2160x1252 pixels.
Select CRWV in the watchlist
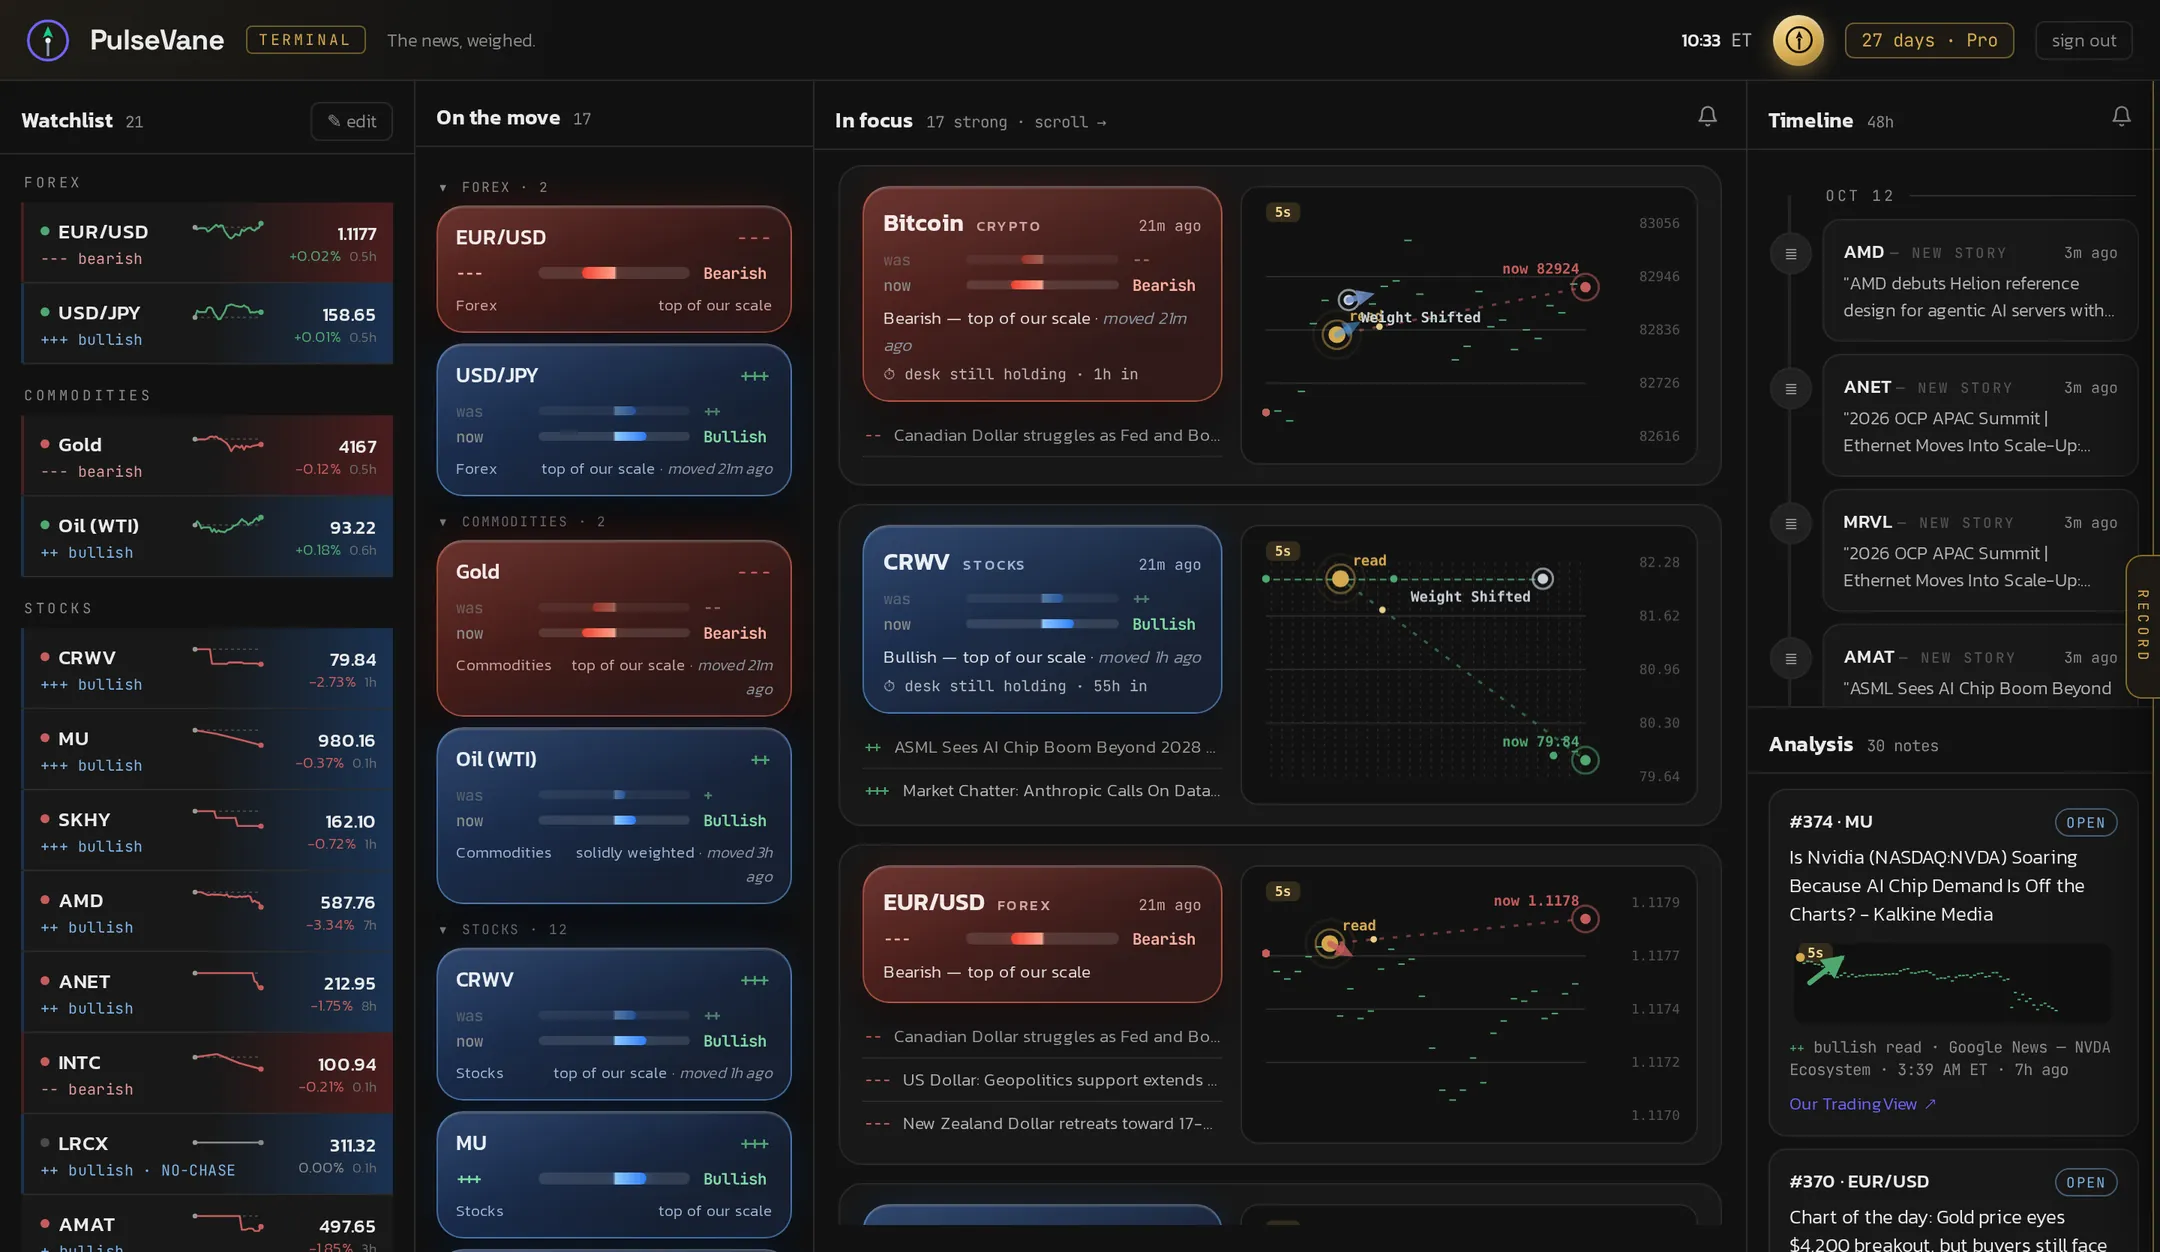[x=207, y=669]
